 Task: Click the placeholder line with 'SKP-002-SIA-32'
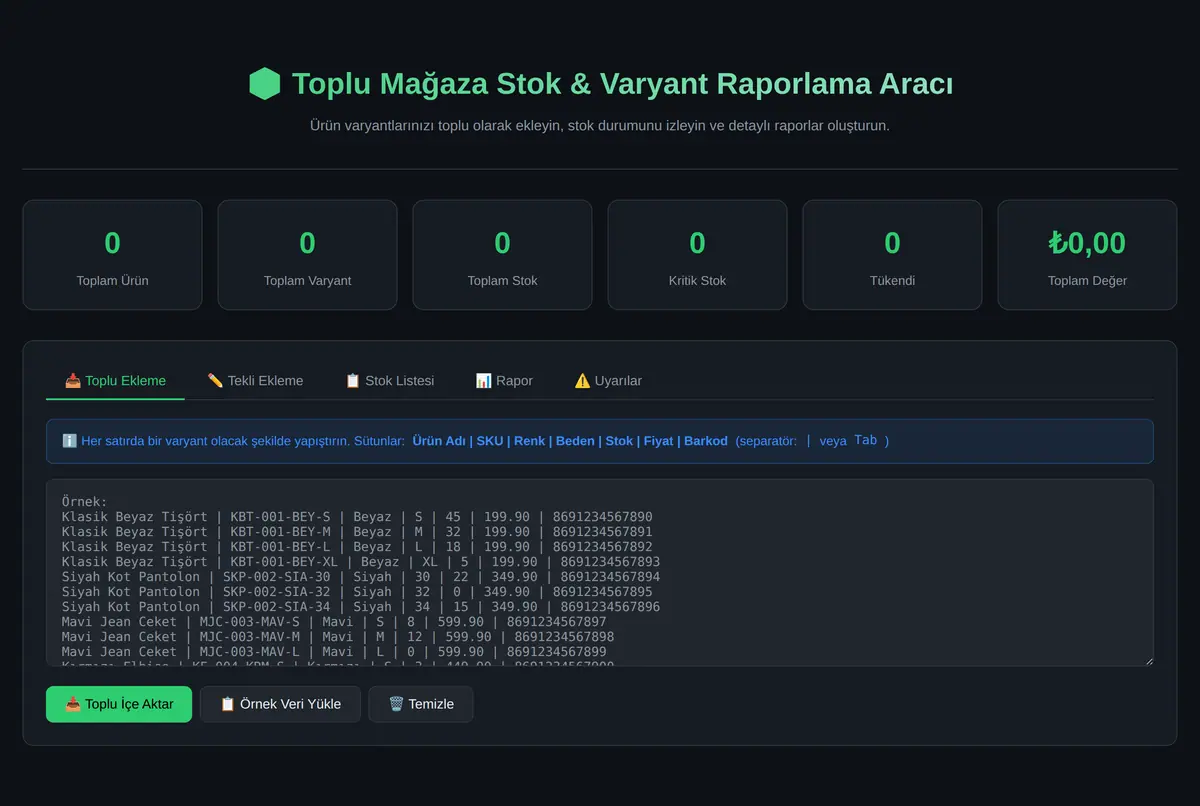[357, 592]
